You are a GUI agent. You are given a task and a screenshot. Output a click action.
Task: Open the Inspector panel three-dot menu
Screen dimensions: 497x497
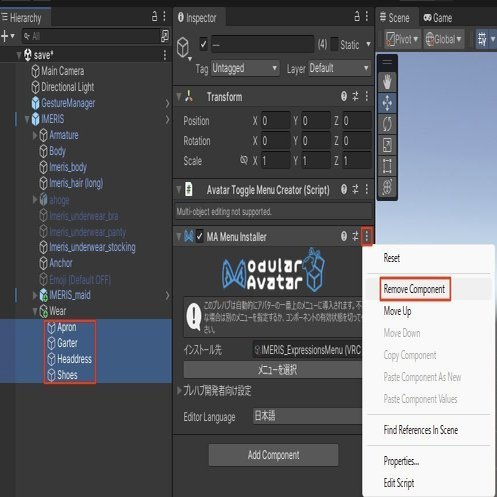(x=367, y=16)
